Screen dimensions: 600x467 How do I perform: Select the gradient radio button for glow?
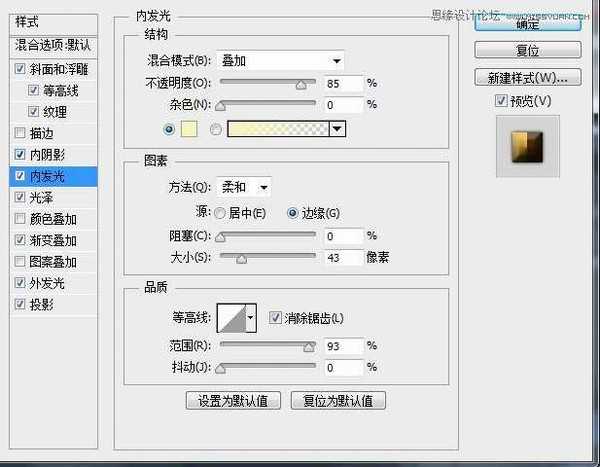click(215, 128)
